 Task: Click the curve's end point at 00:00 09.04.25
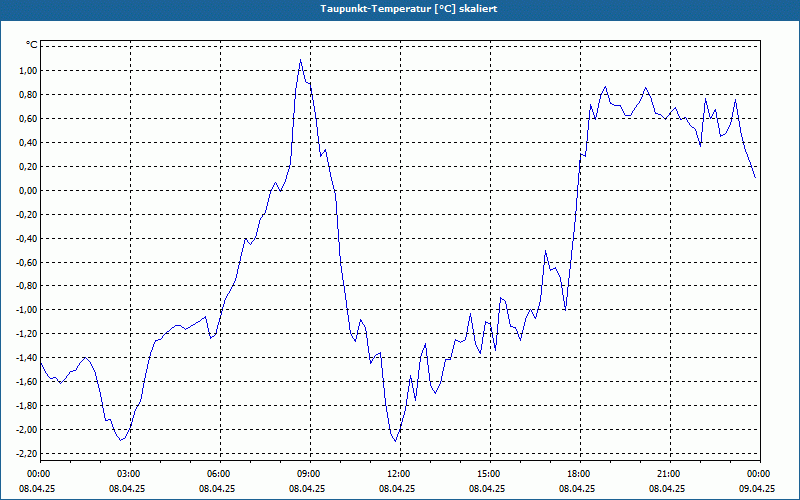point(755,178)
